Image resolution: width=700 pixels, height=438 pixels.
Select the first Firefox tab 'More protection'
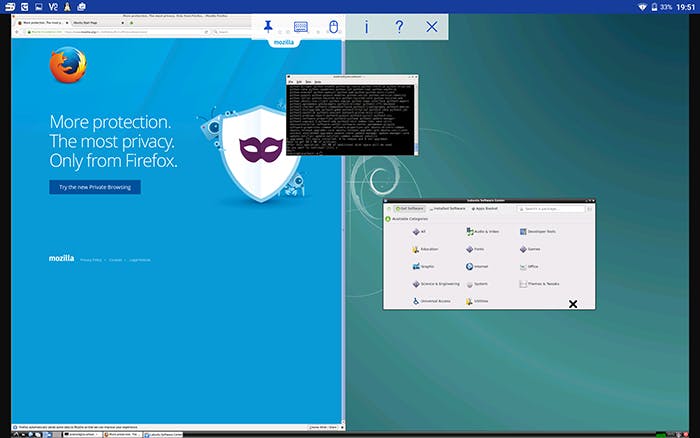[41, 22]
